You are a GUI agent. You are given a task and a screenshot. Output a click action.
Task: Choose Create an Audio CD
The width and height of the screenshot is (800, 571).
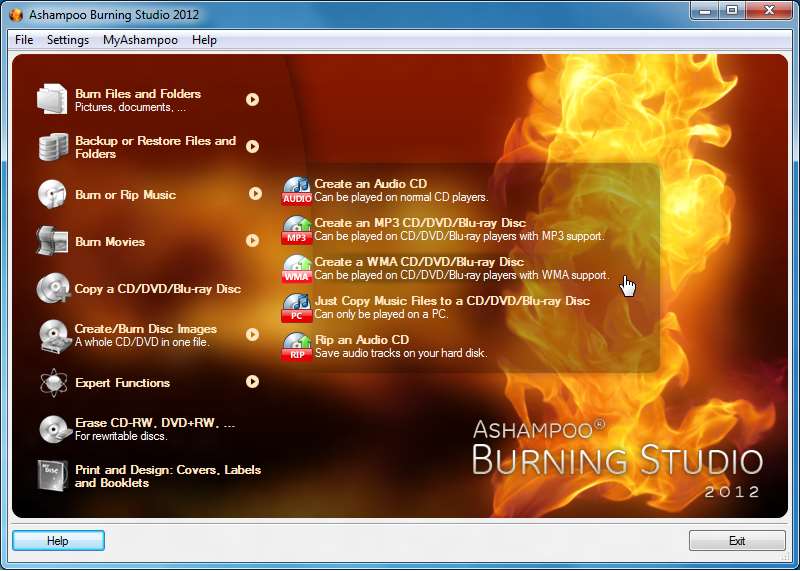371,184
